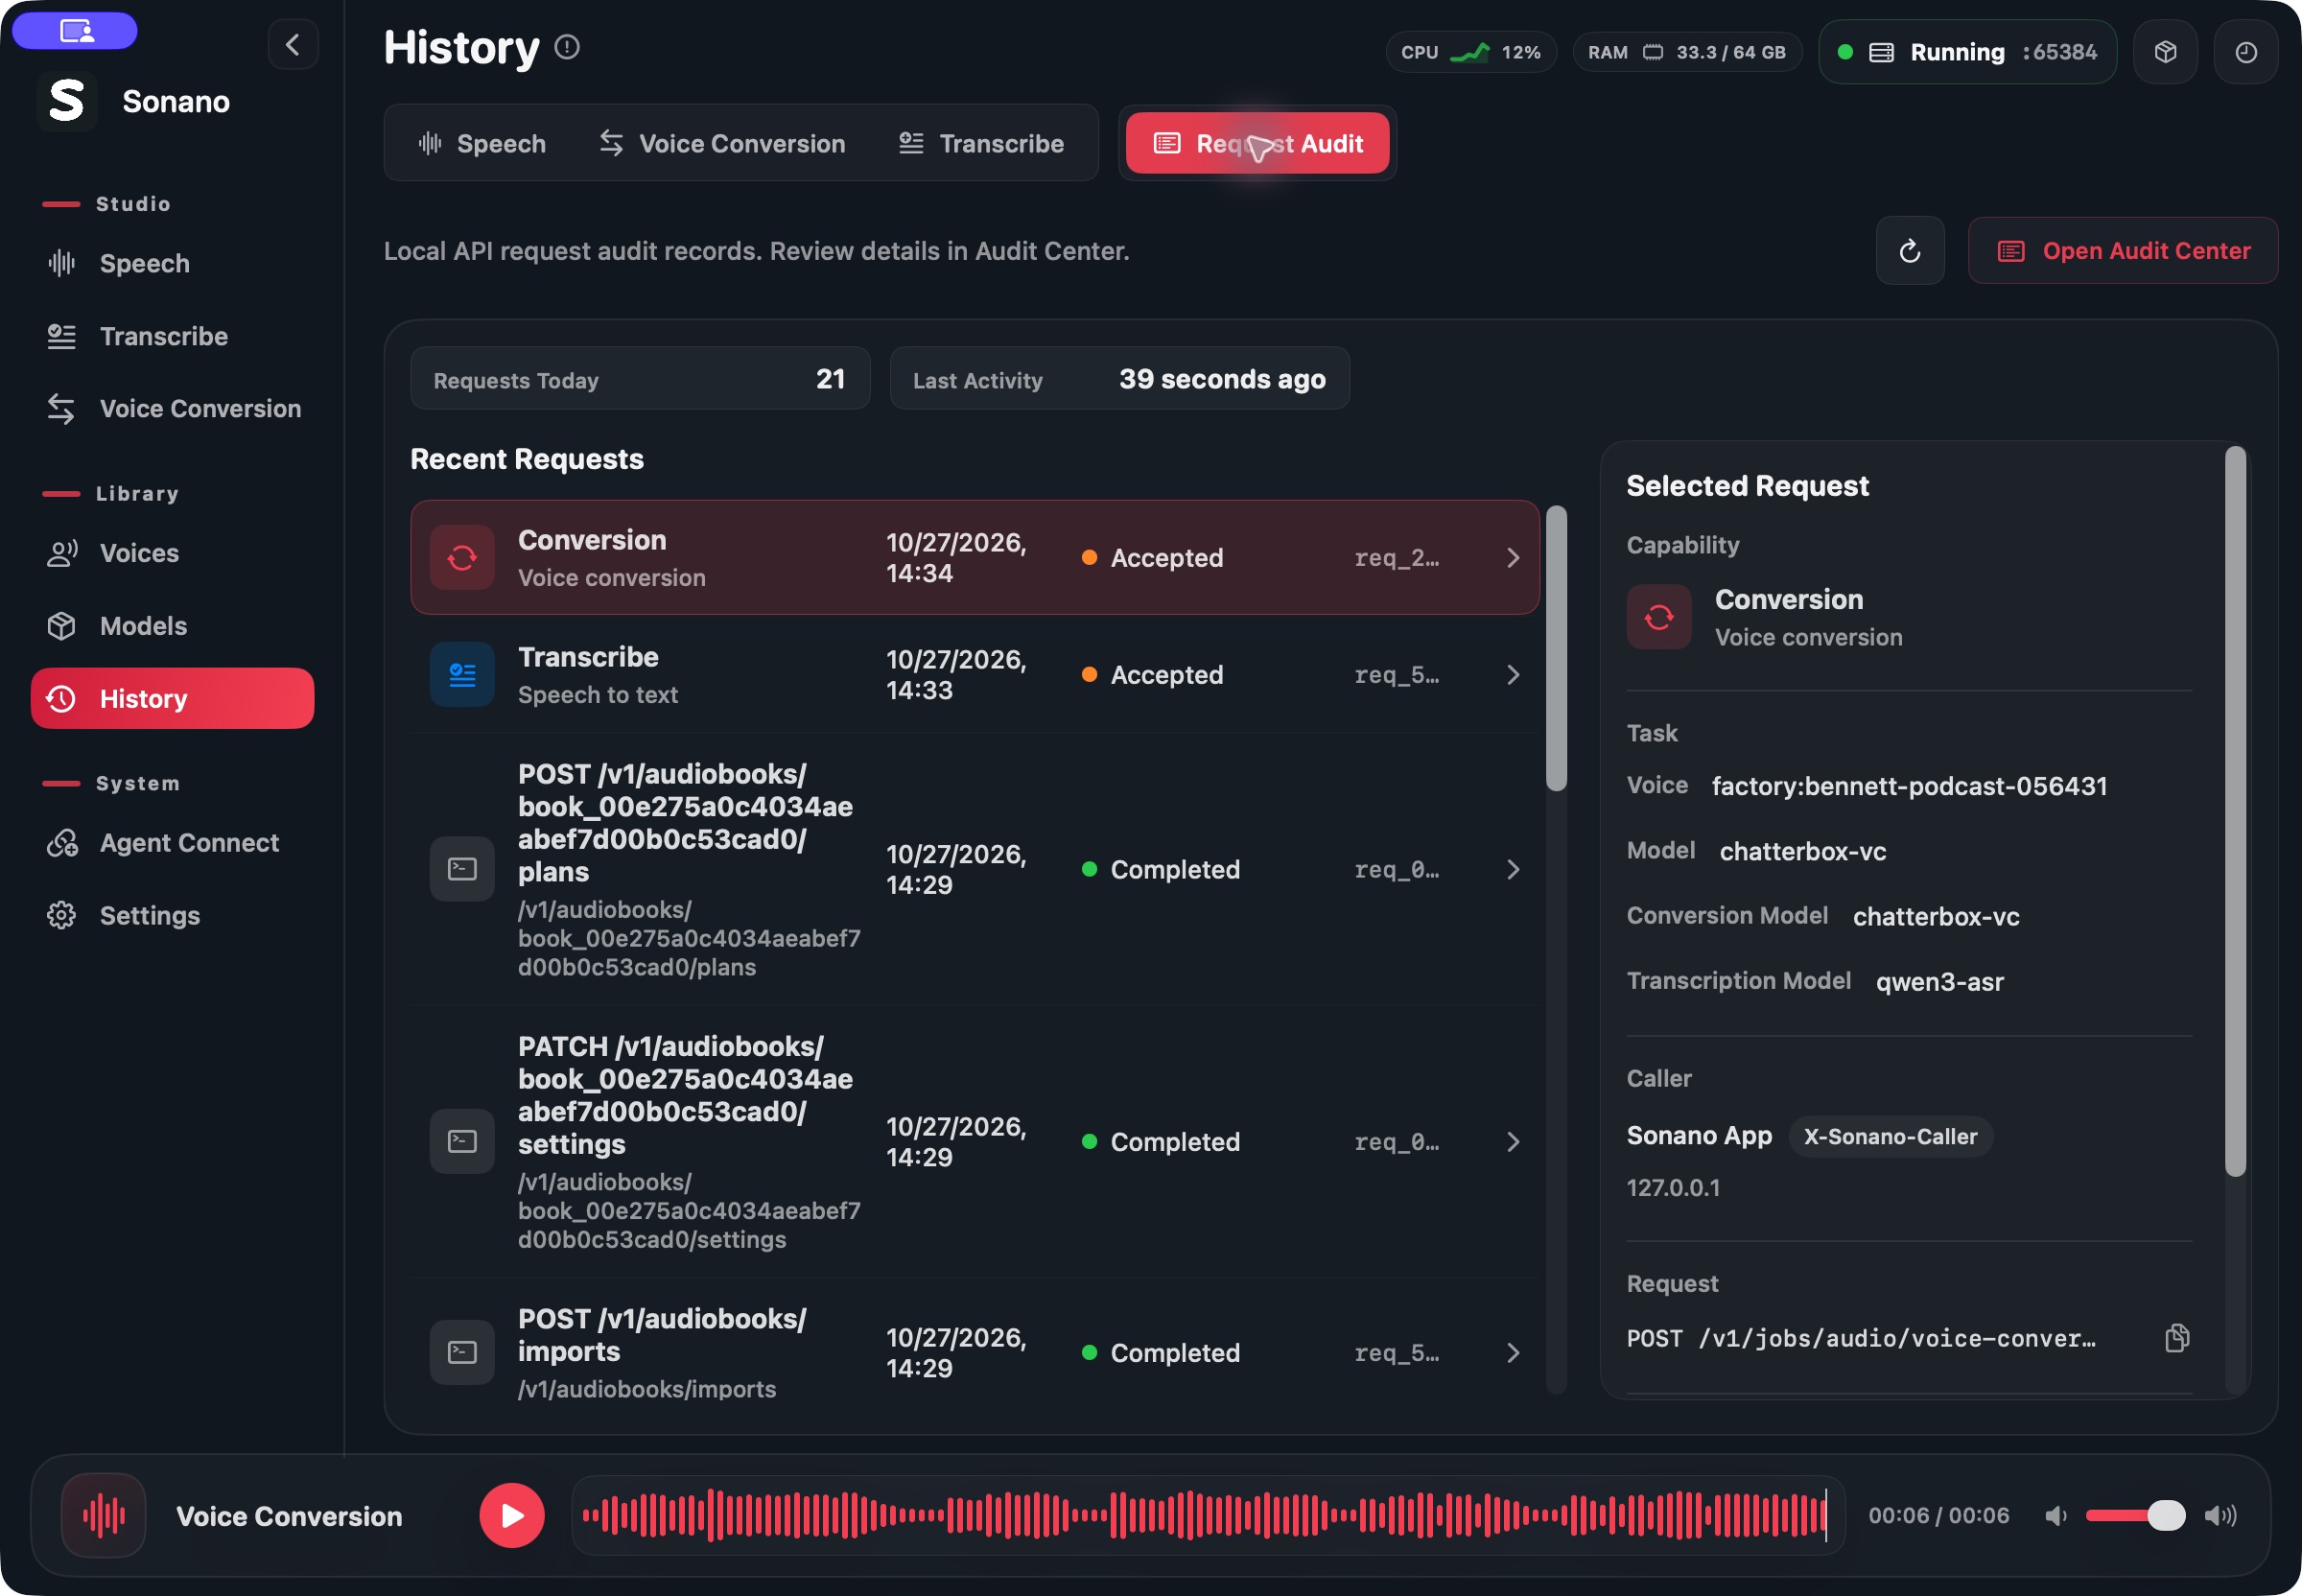Expand the PATCH settings request chevron

pyautogui.click(x=1513, y=1142)
